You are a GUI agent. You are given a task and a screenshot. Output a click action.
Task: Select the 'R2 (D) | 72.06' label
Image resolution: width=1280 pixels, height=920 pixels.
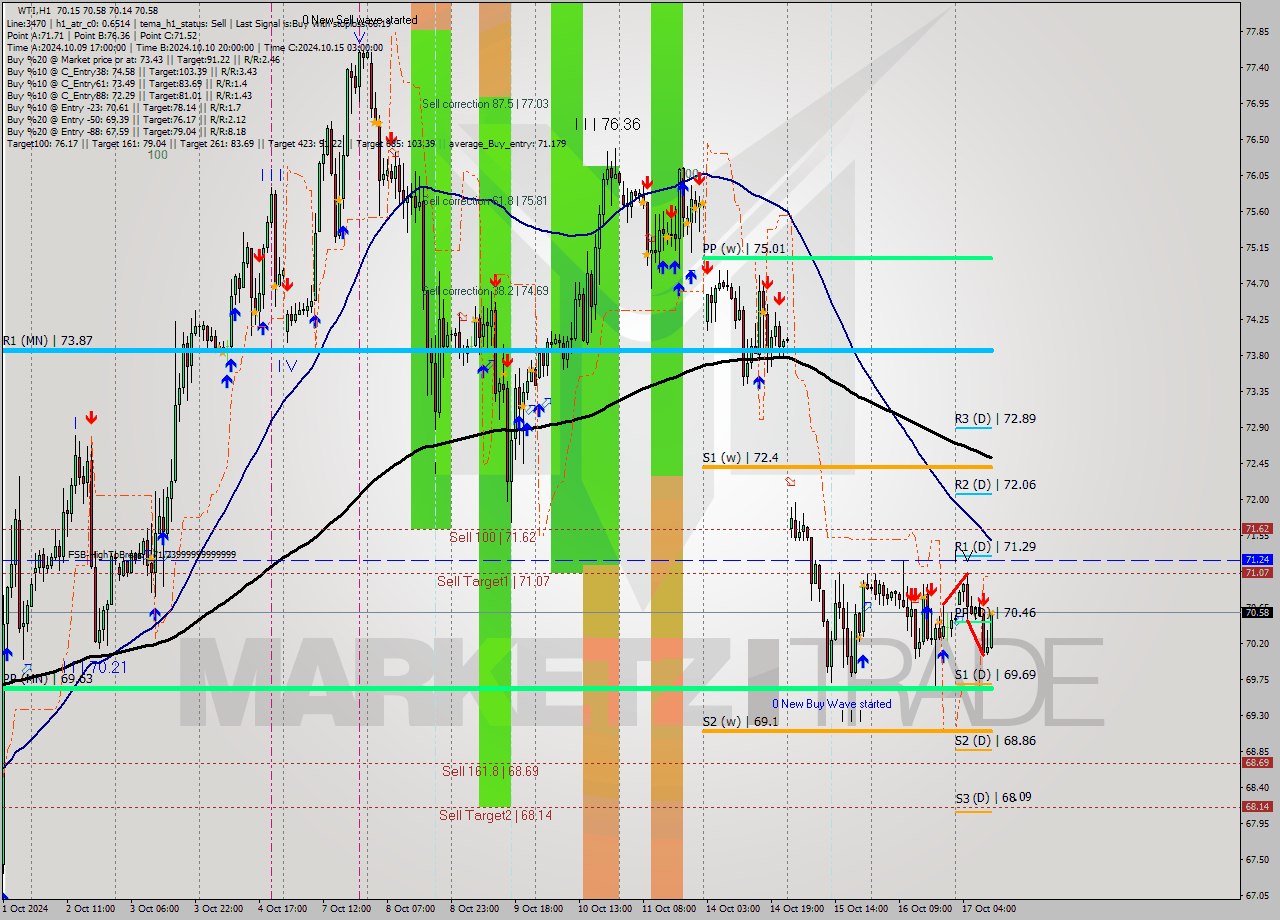click(994, 484)
